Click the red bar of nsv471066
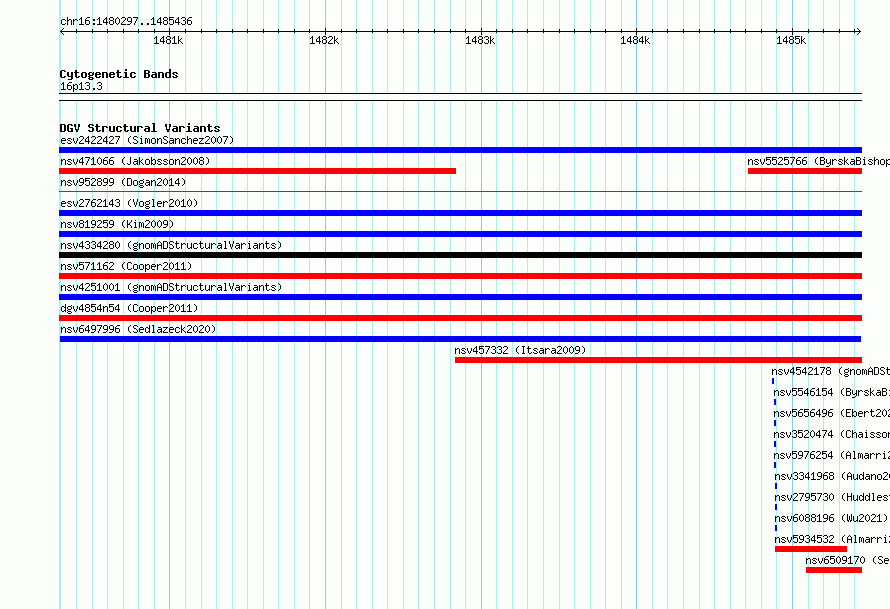The image size is (890, 609). 257,171
